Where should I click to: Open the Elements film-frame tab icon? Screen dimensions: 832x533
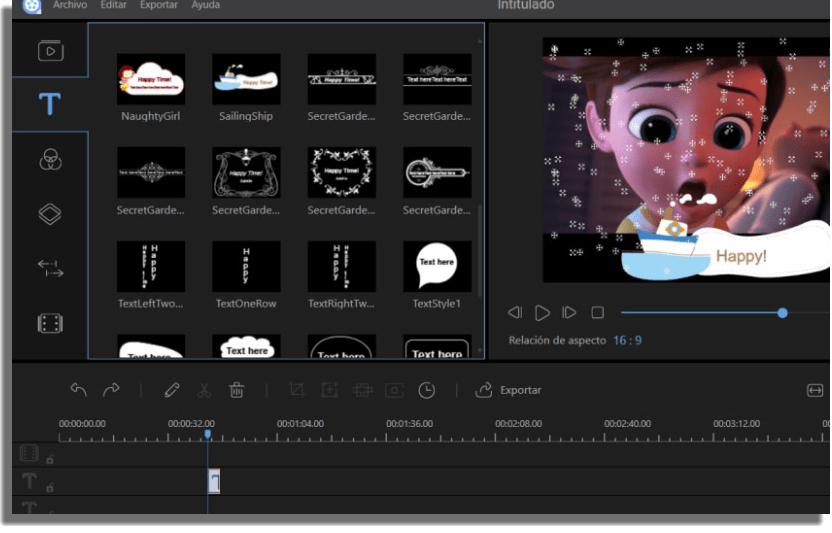tap(50, 323)
